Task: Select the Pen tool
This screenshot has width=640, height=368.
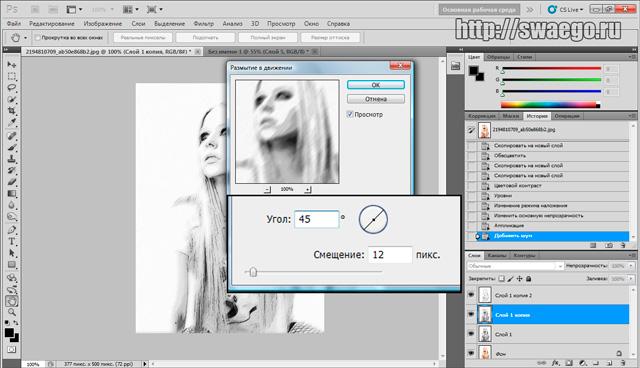Action: click(x=11, y=230)
